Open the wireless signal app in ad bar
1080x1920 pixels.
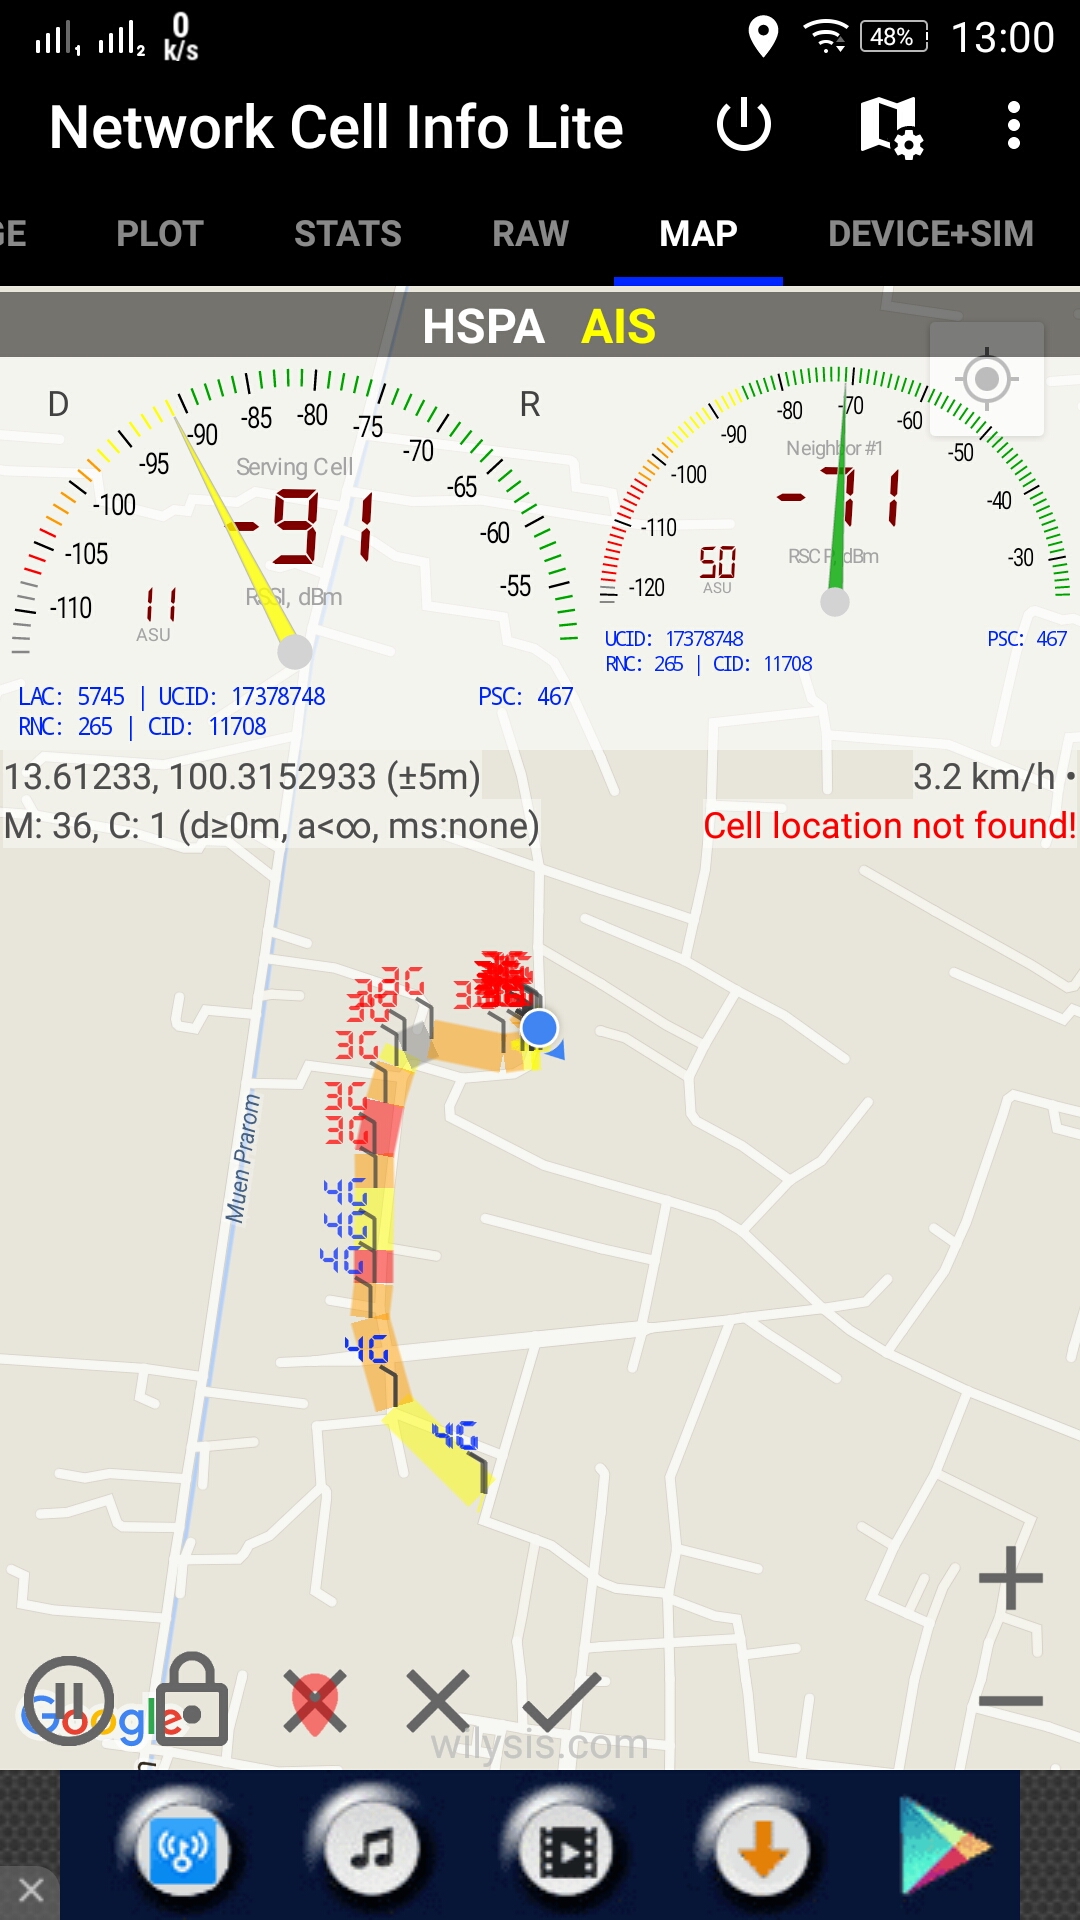coord(180,1850)
